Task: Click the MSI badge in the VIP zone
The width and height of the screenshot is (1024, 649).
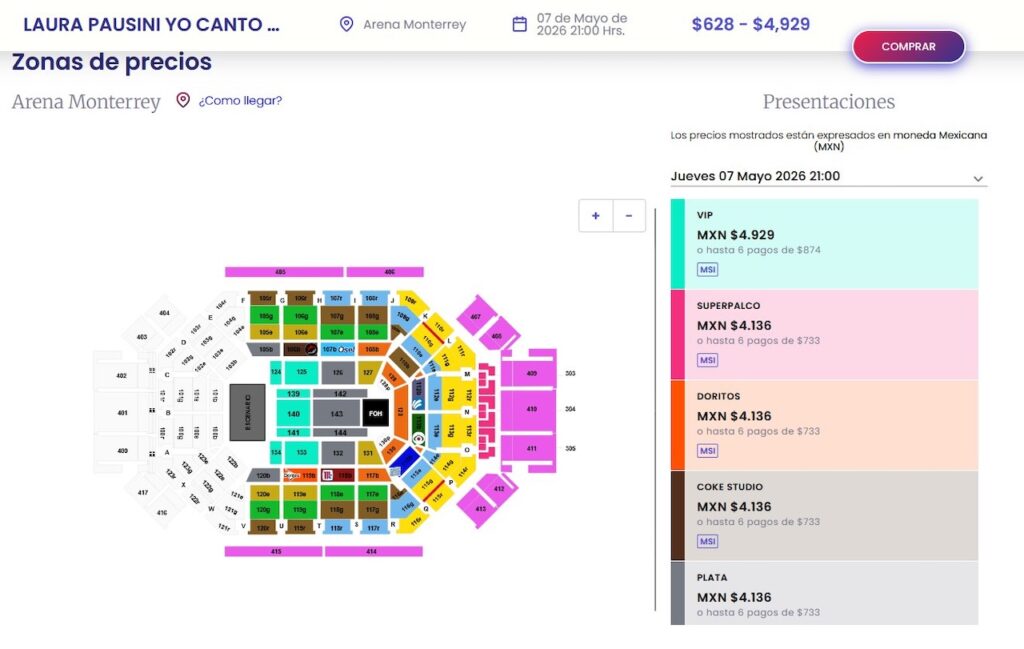Action: 707,269
